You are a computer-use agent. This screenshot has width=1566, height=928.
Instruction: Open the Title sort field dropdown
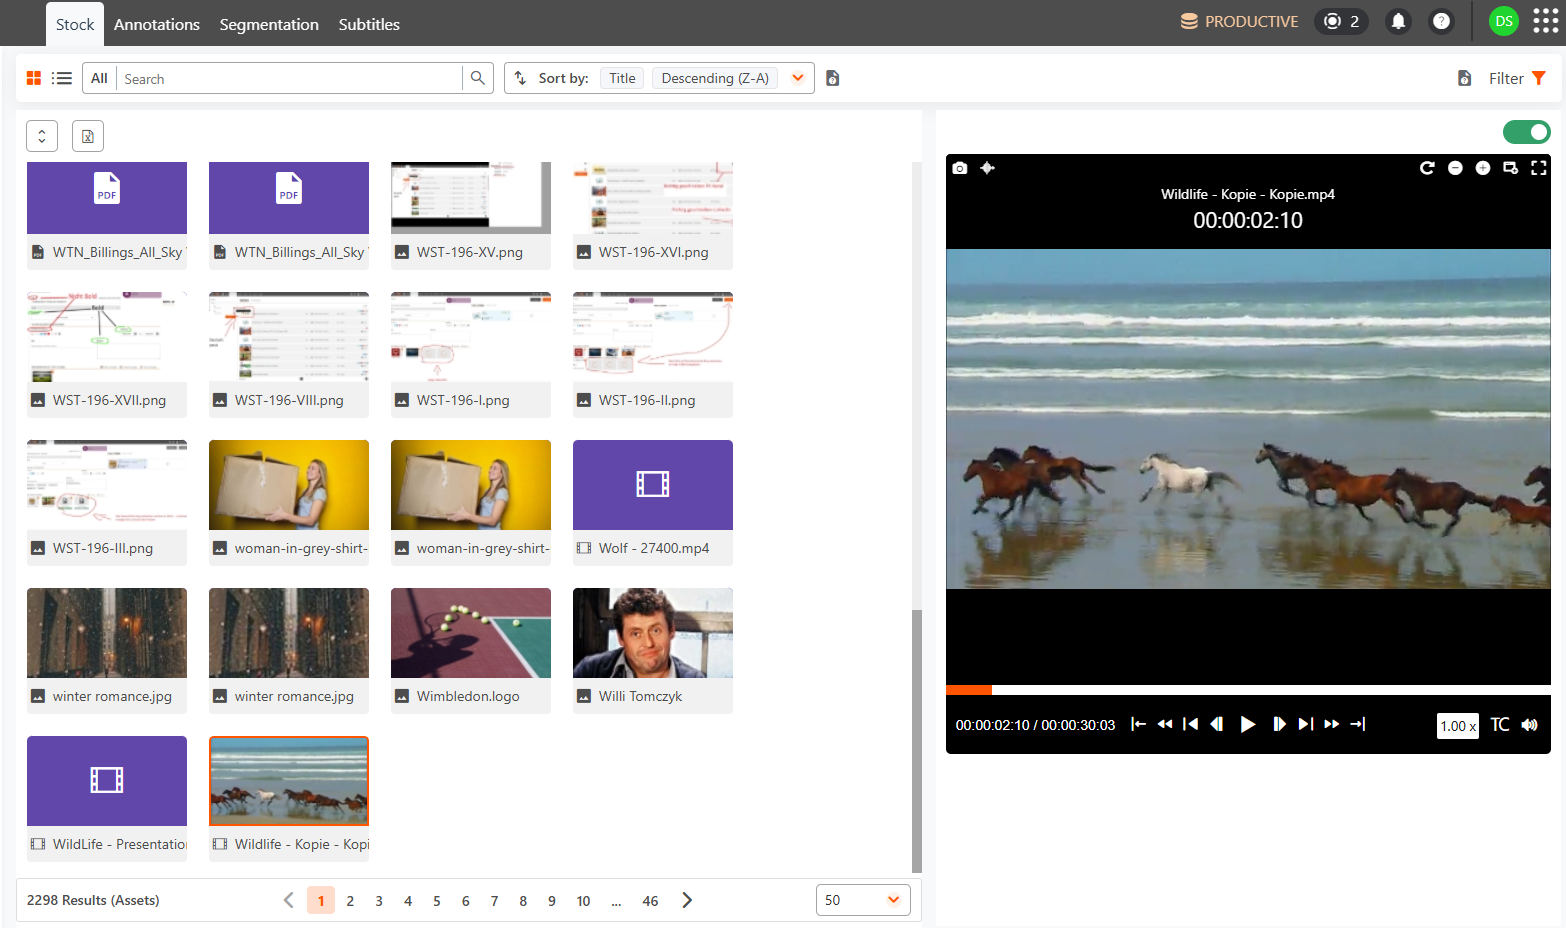[x=622, y=78]
